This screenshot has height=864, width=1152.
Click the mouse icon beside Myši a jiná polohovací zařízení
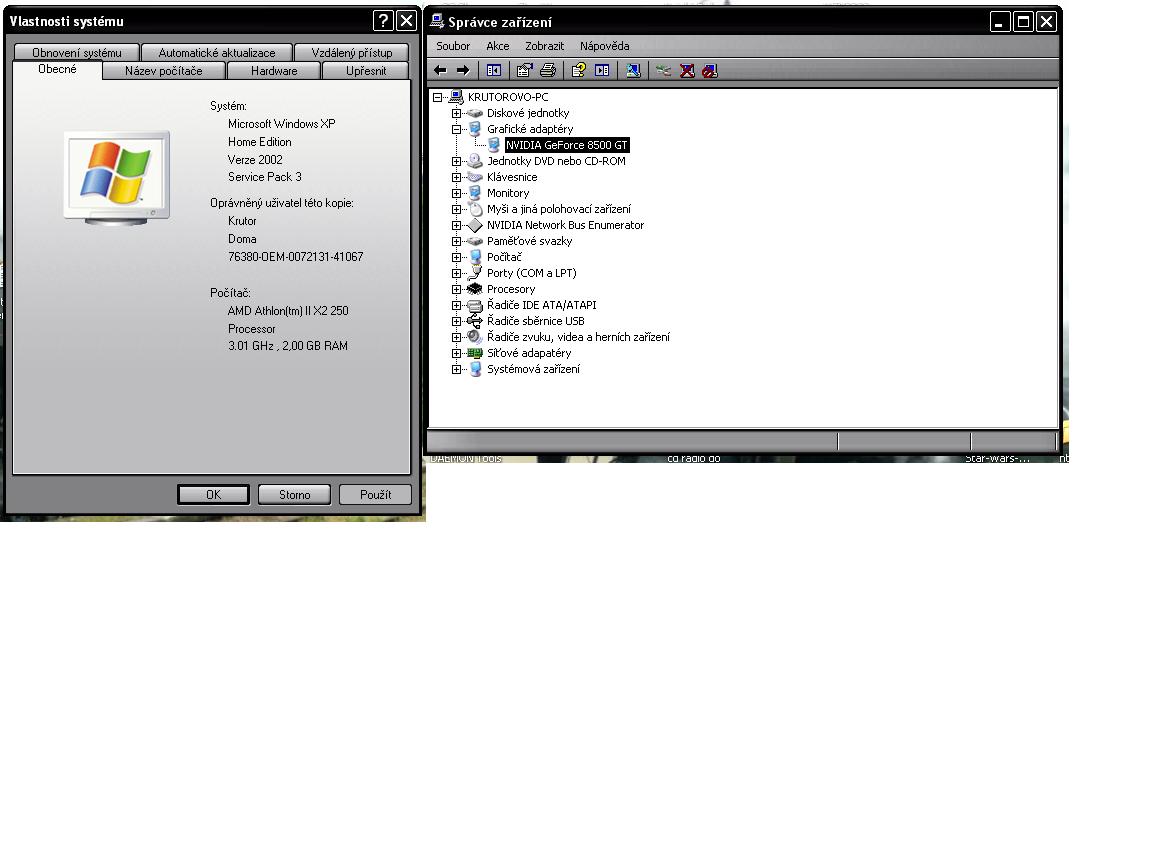point(475,209)
